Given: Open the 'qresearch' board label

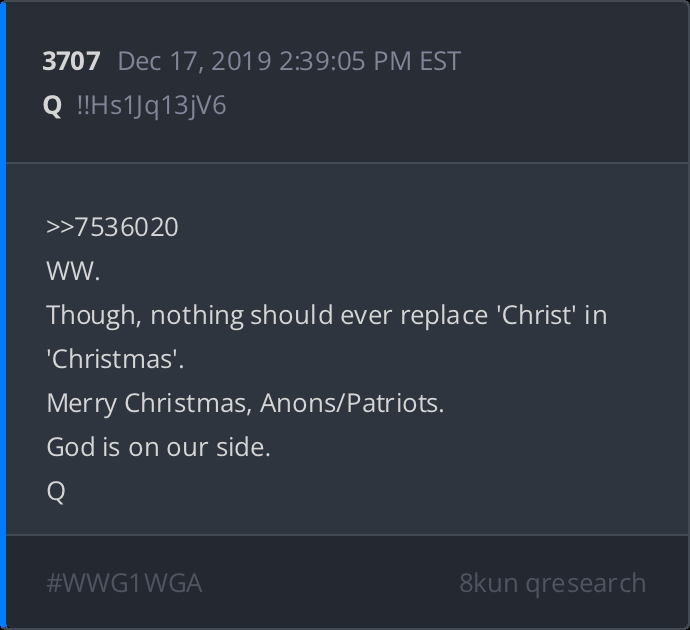Looking at the screenshot, I should 584,583.
